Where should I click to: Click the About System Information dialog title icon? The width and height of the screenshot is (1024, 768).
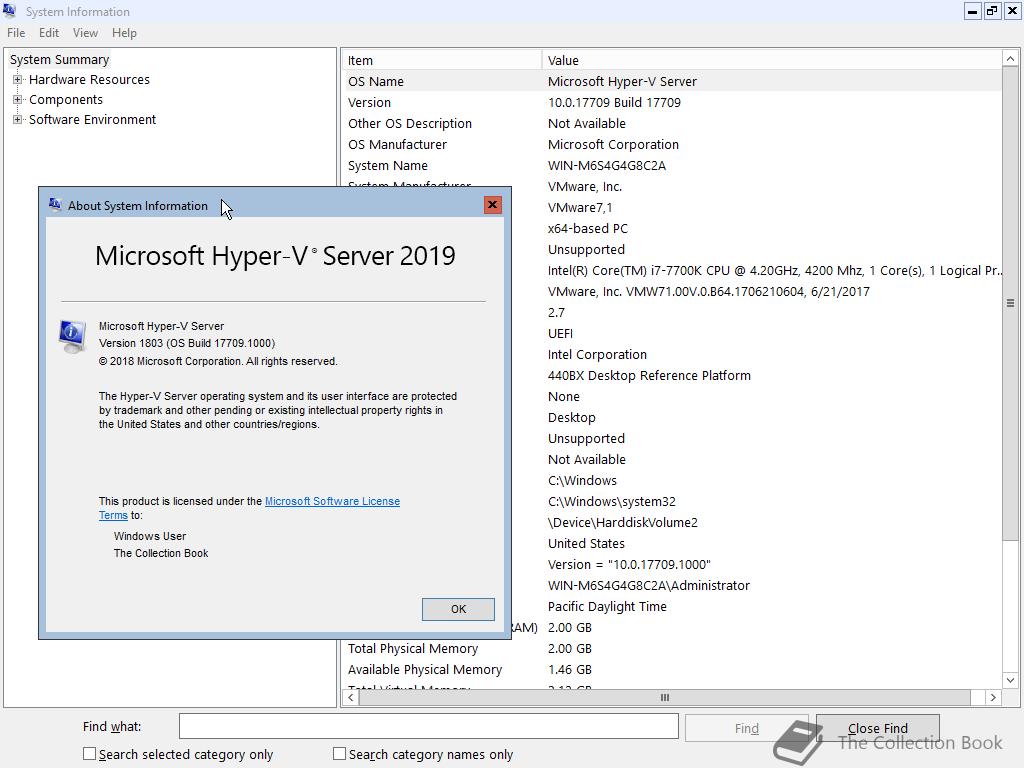coord(55,205)
